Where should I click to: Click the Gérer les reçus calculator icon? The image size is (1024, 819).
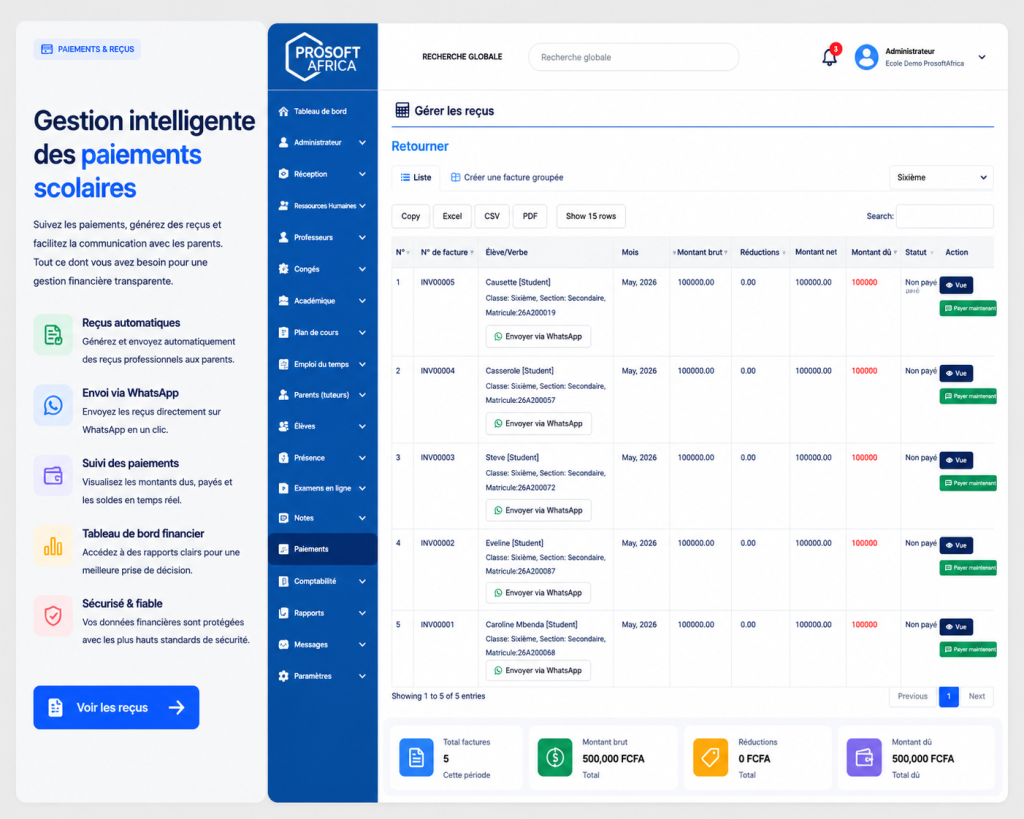pos(402,110)
